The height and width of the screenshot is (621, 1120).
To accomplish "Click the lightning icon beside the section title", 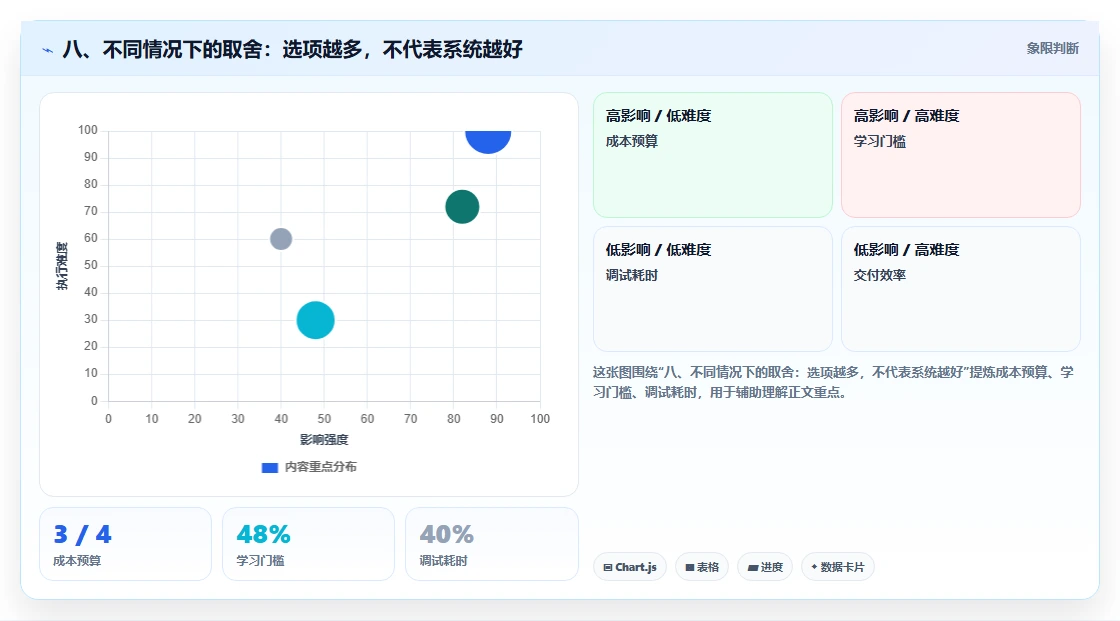I will [x=47, y=50].
